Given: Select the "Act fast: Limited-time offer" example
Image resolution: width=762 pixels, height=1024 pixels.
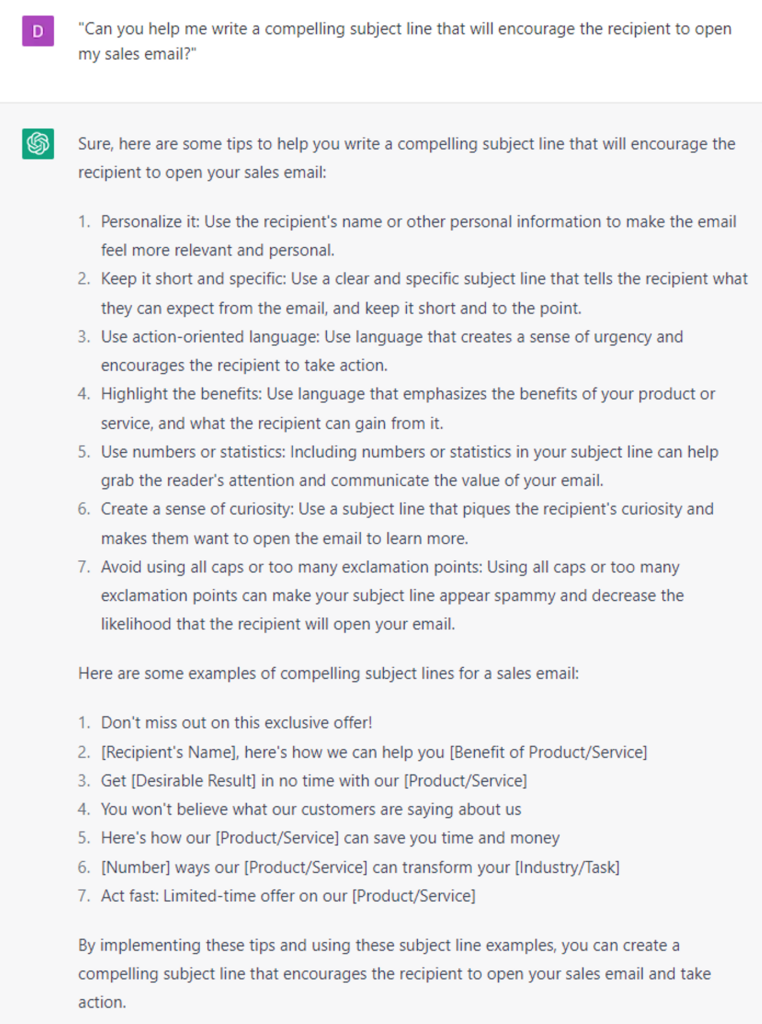Looking at the screenshot, I should tap(288, 896).
